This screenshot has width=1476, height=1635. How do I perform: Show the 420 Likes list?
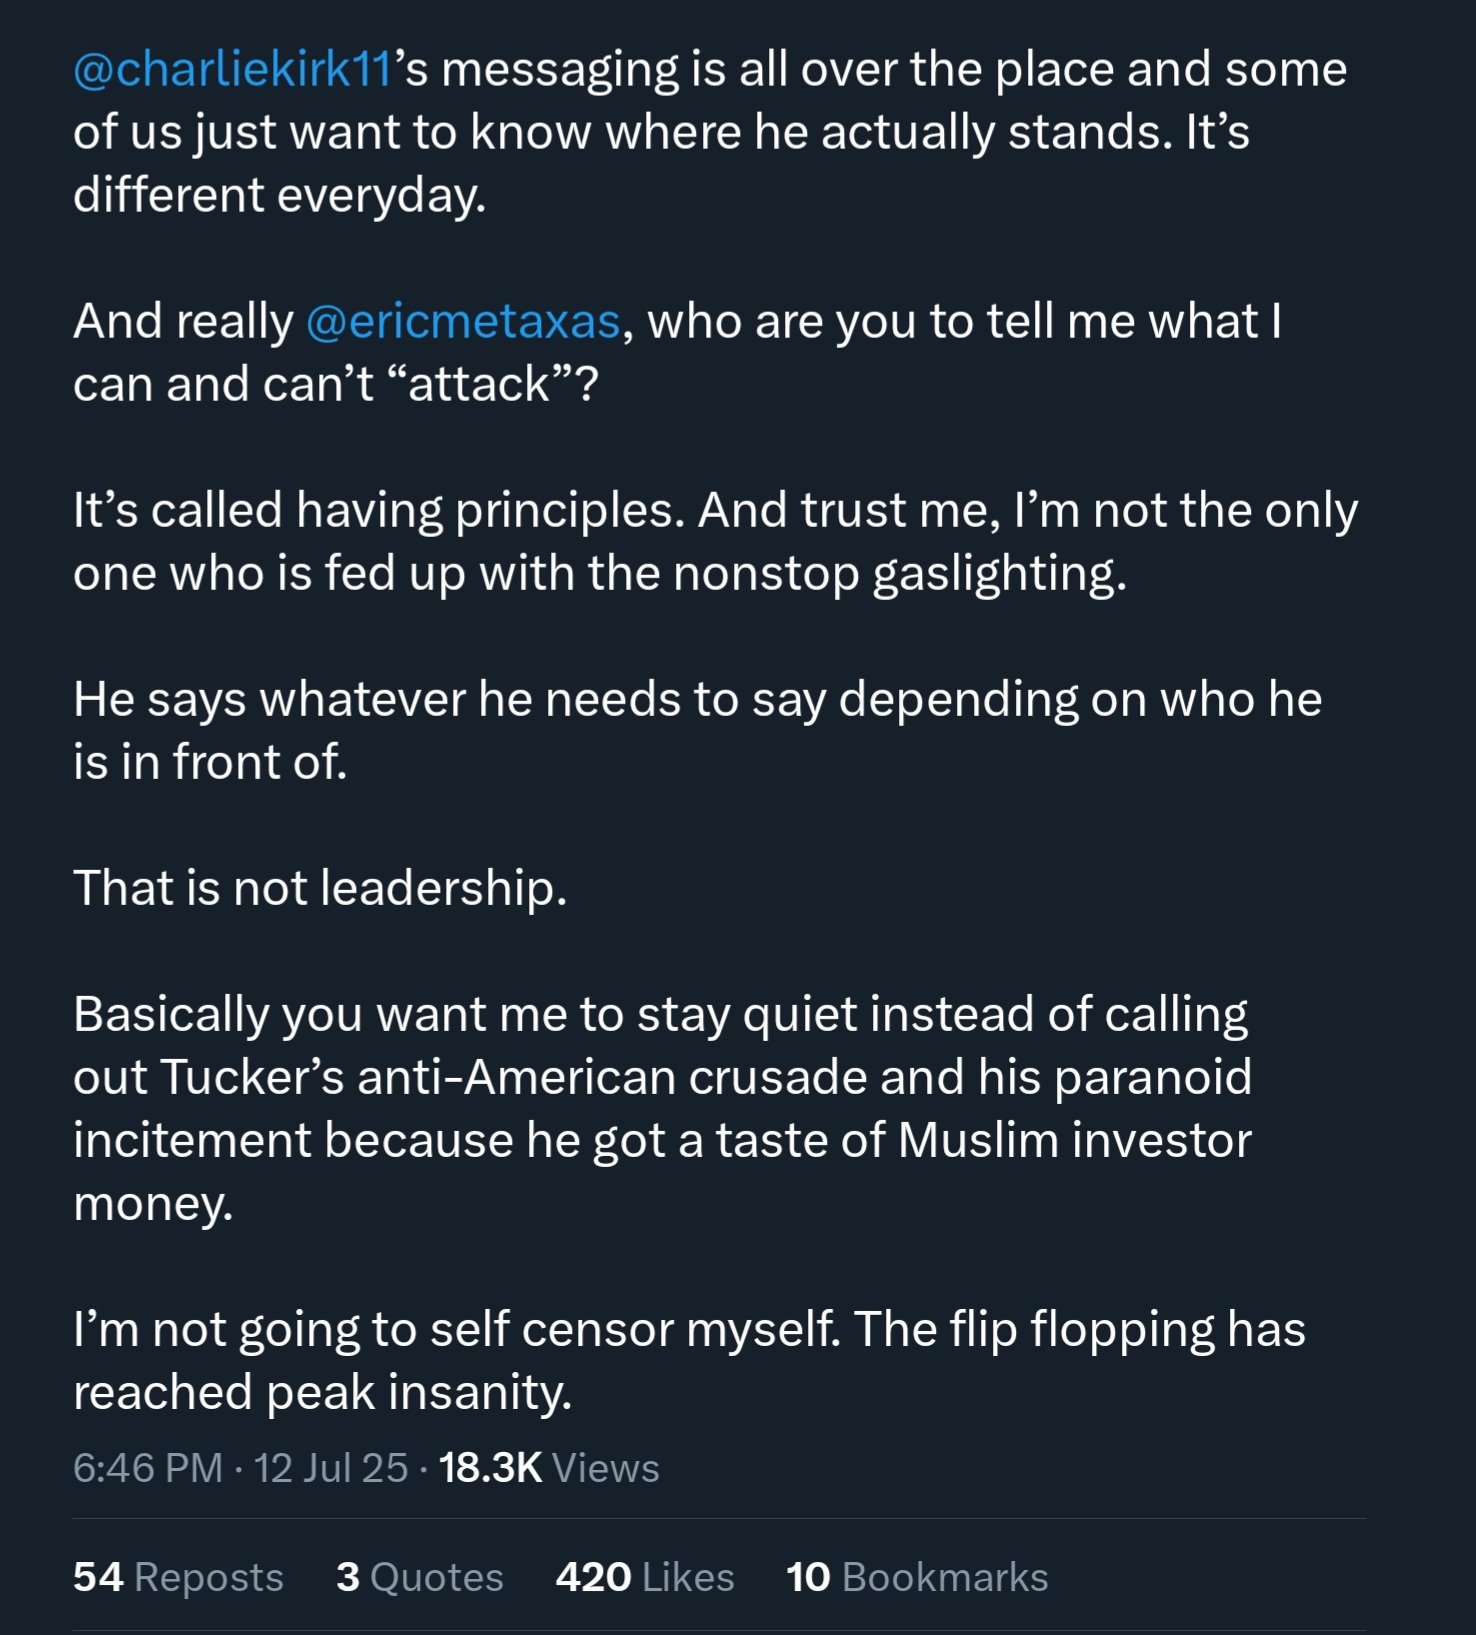tap(645, 1577)
